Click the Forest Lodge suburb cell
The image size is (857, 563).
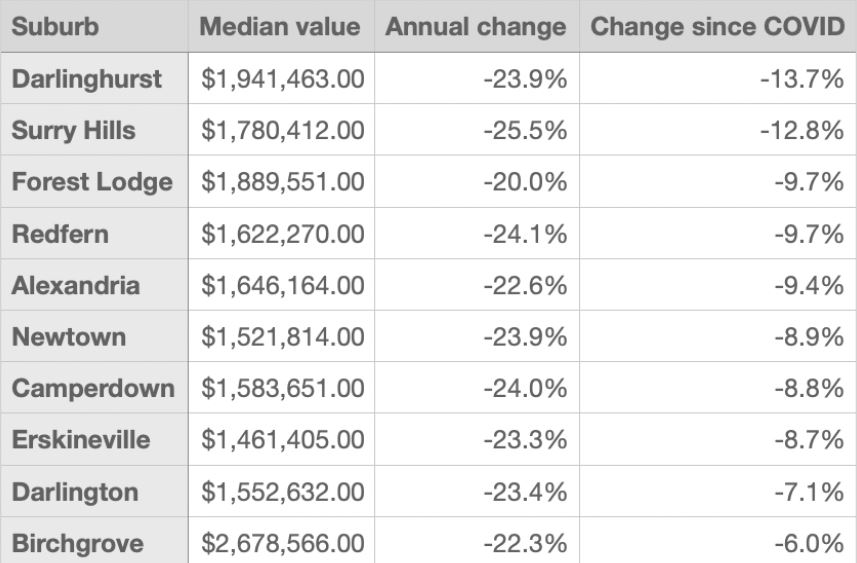click(92, 182)
